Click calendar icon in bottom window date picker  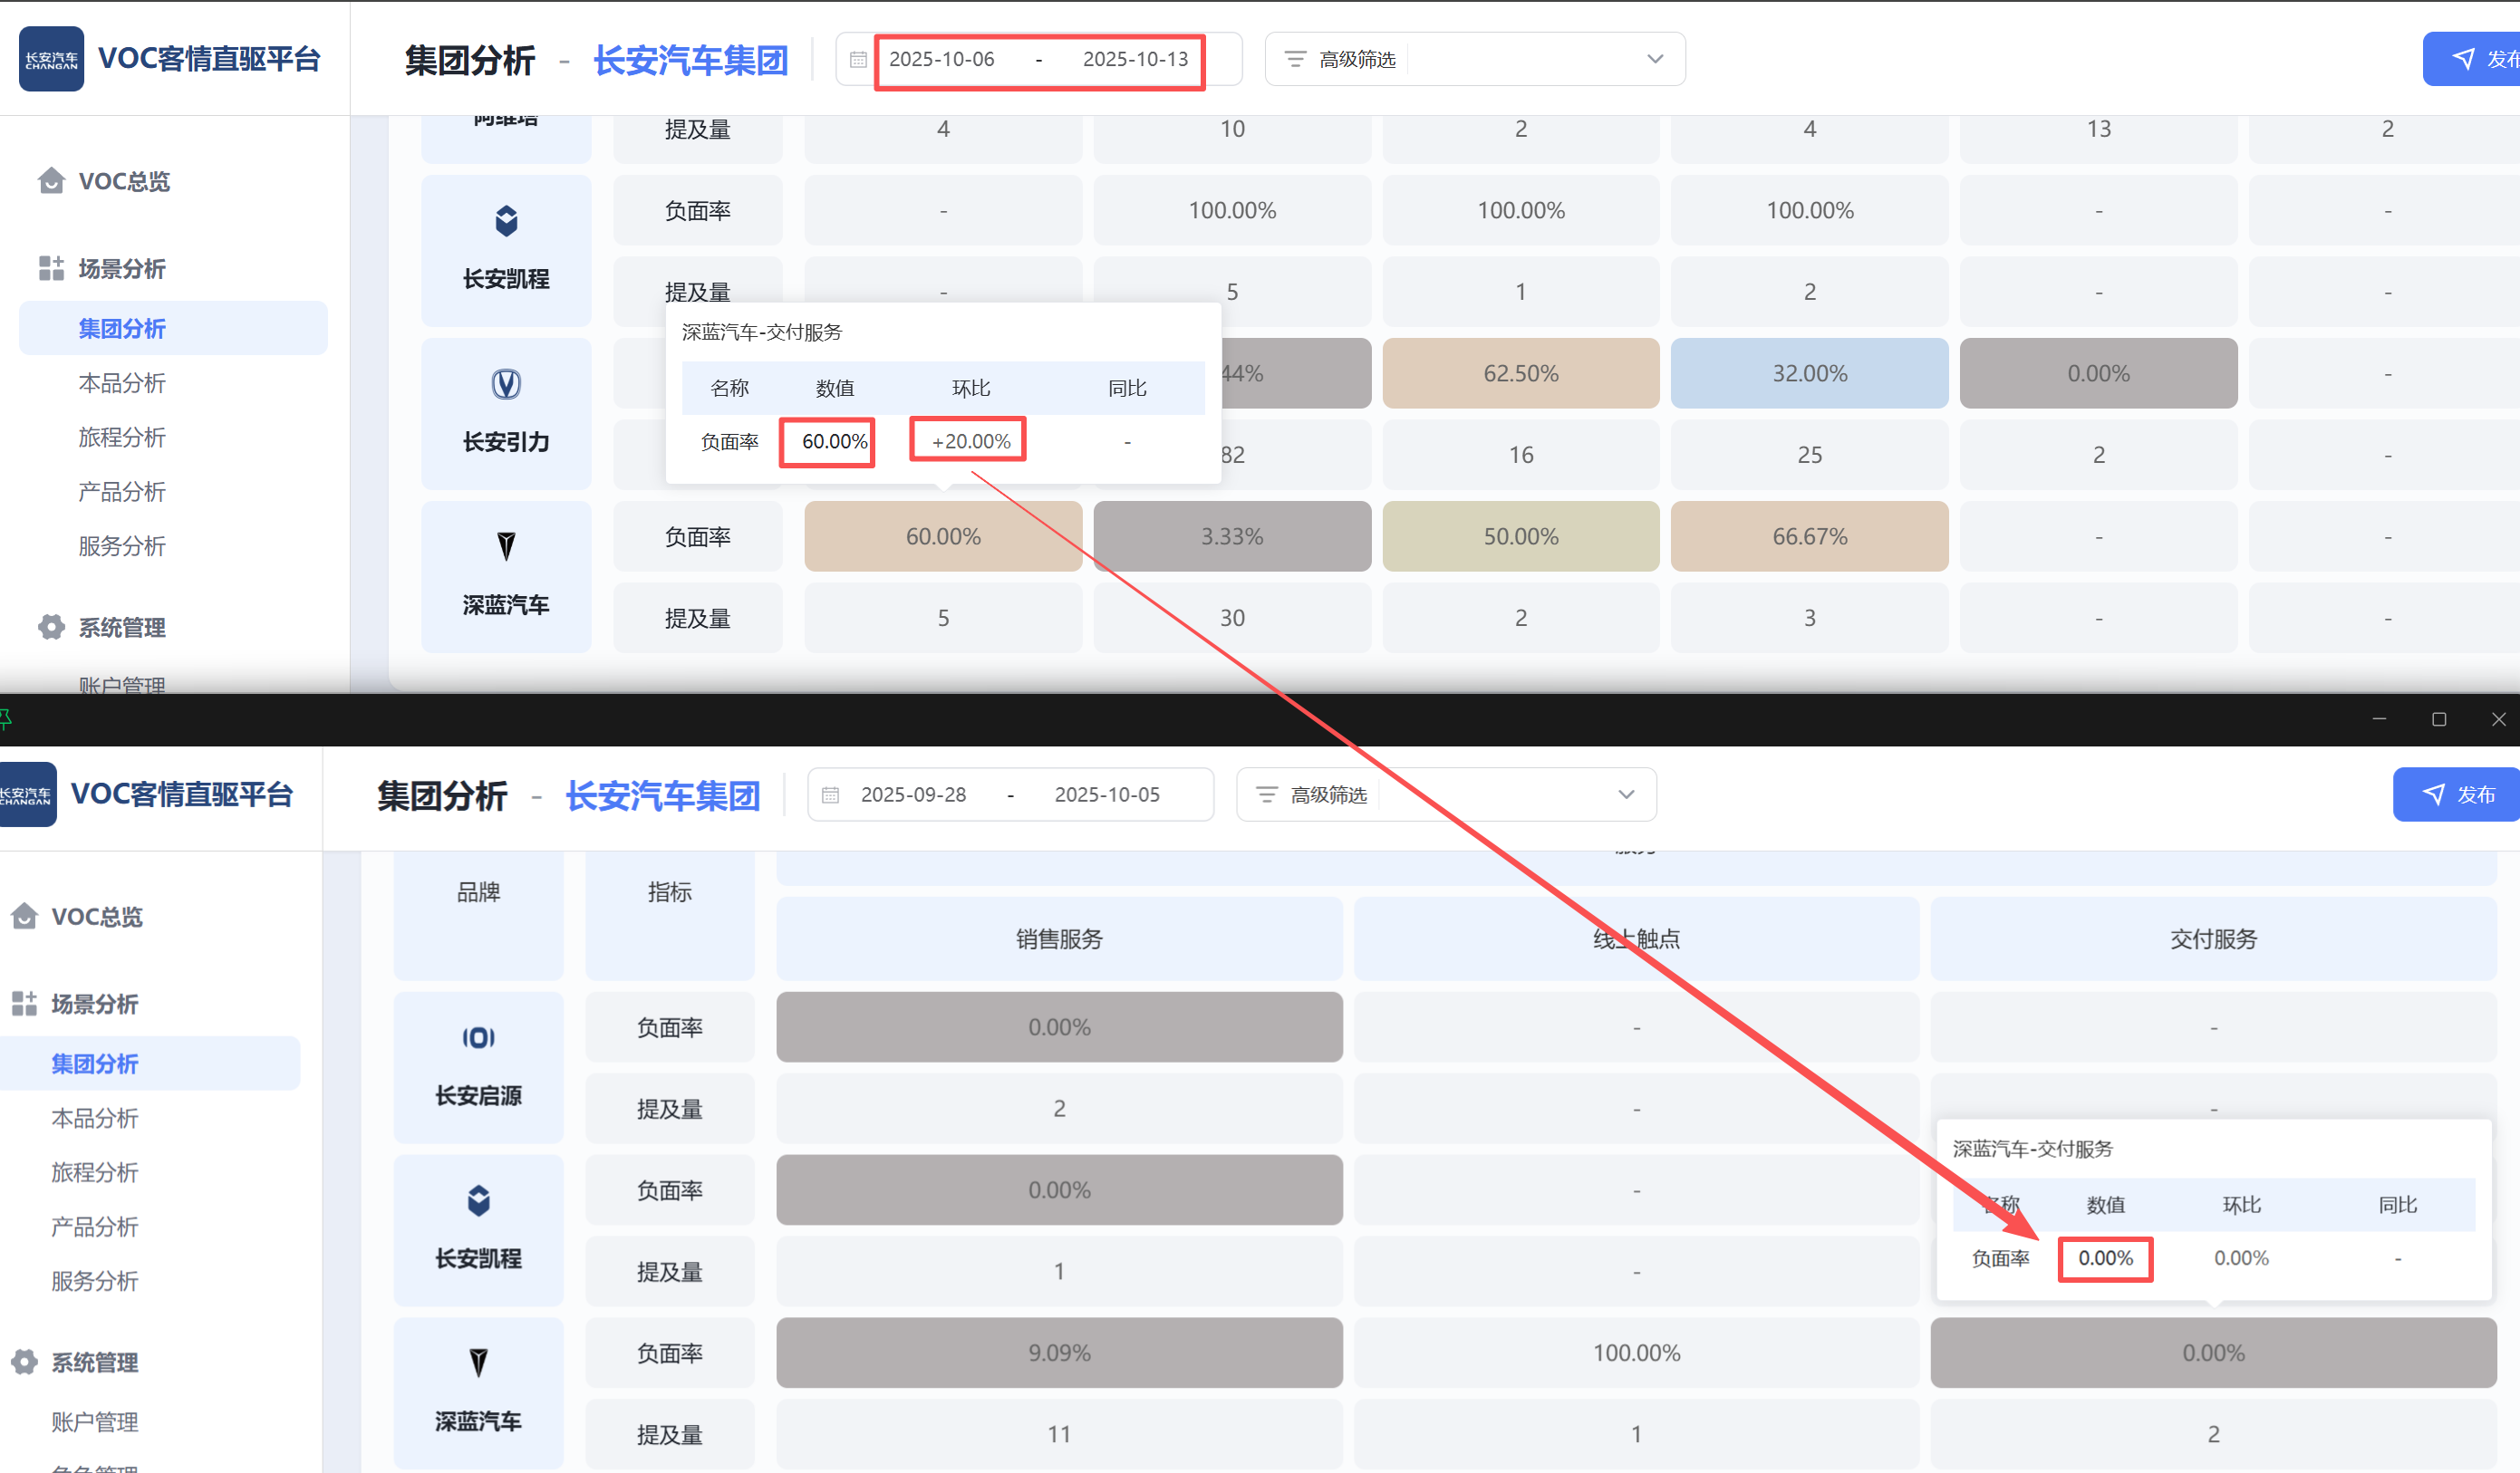point(830,795)
